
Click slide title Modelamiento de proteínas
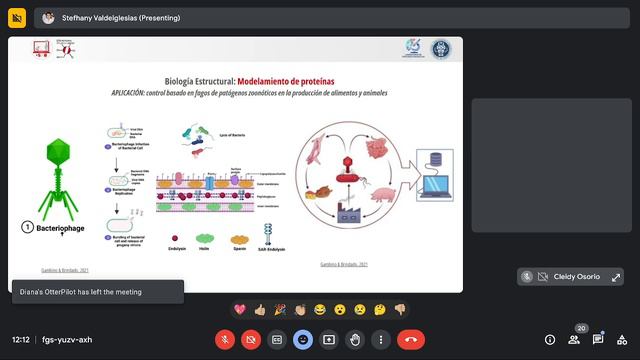(286, 81)
